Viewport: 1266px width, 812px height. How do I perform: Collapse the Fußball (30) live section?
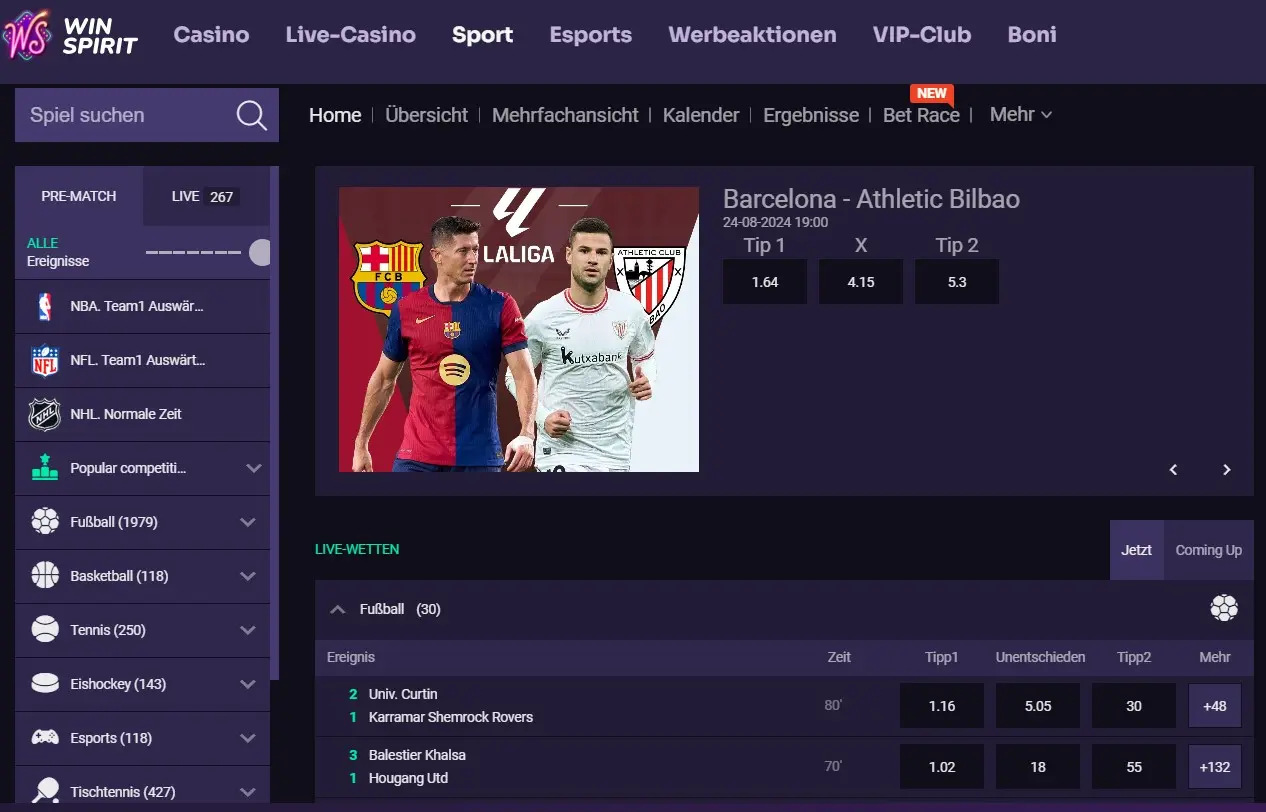coord(338,609)
